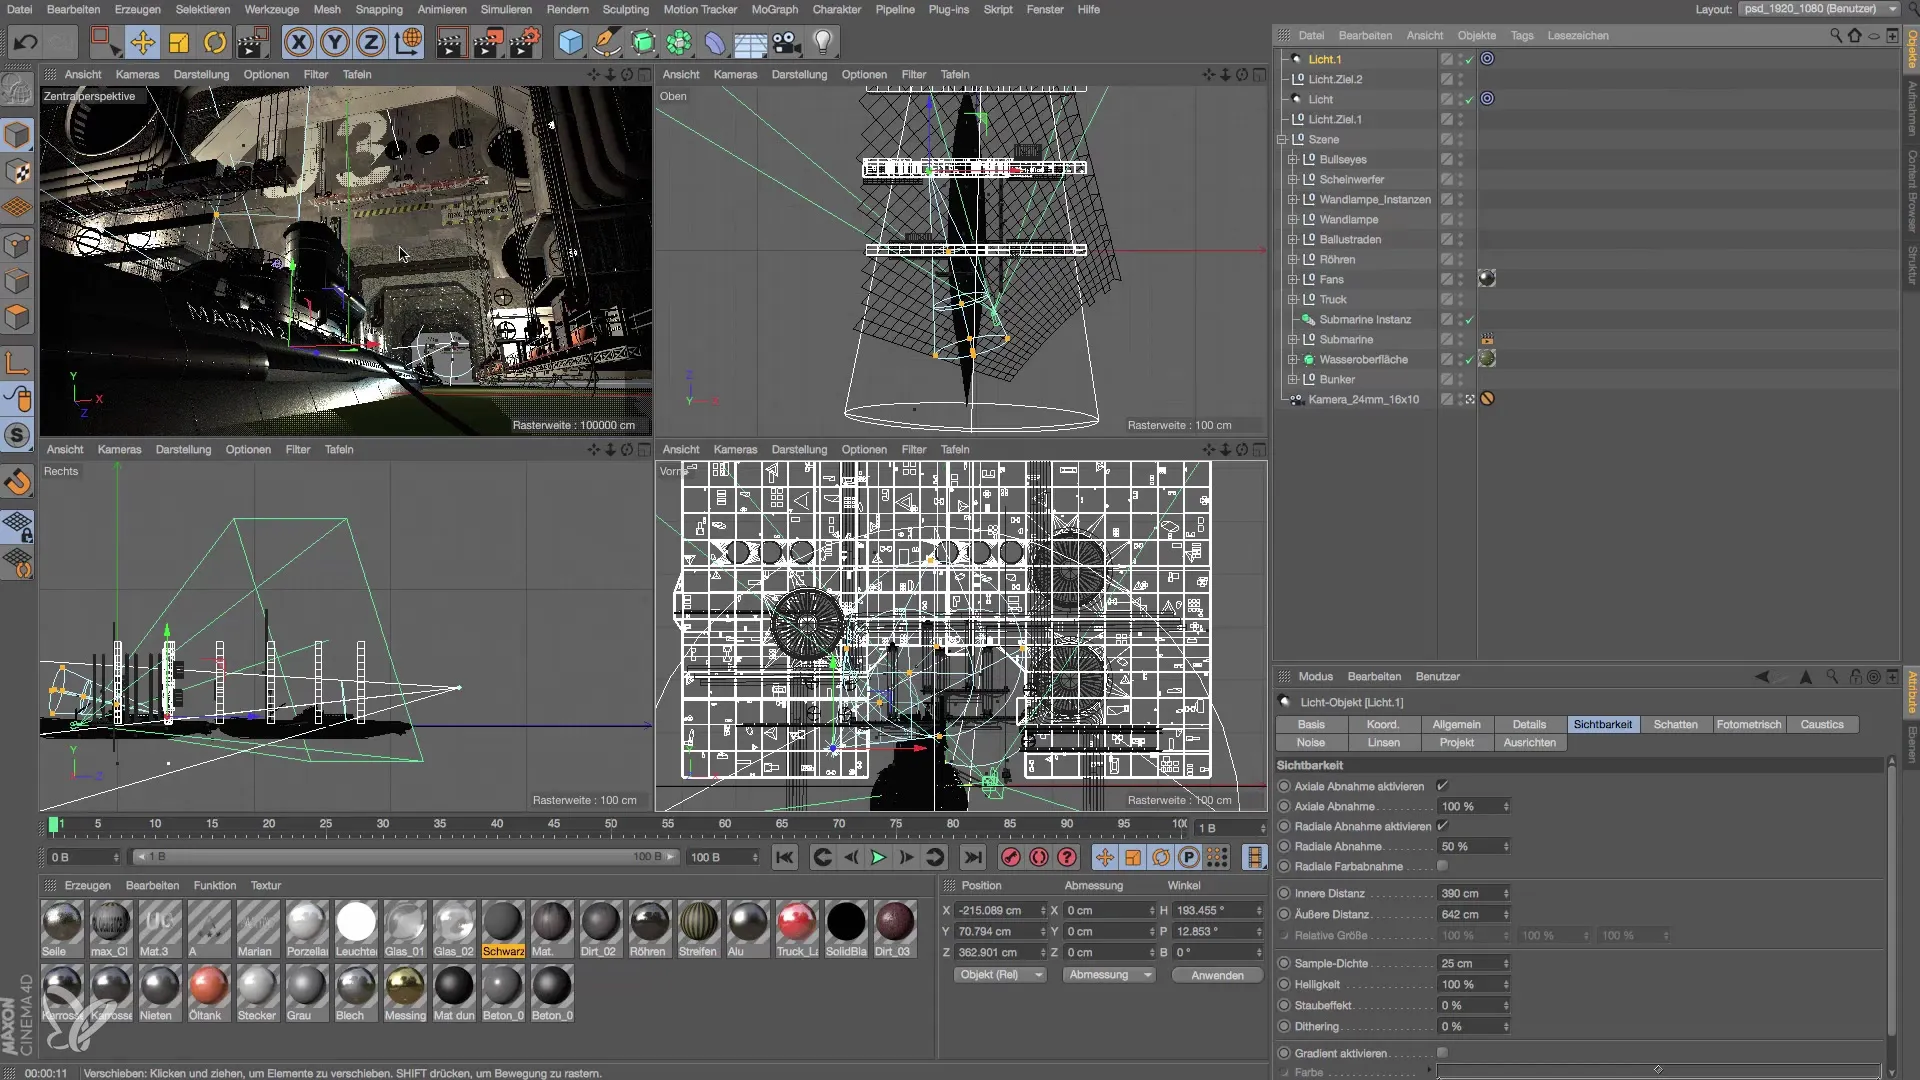Toggle parameter keyframe P icon
This screenshot has width=1920, height=1080.
pos(1188,857)
